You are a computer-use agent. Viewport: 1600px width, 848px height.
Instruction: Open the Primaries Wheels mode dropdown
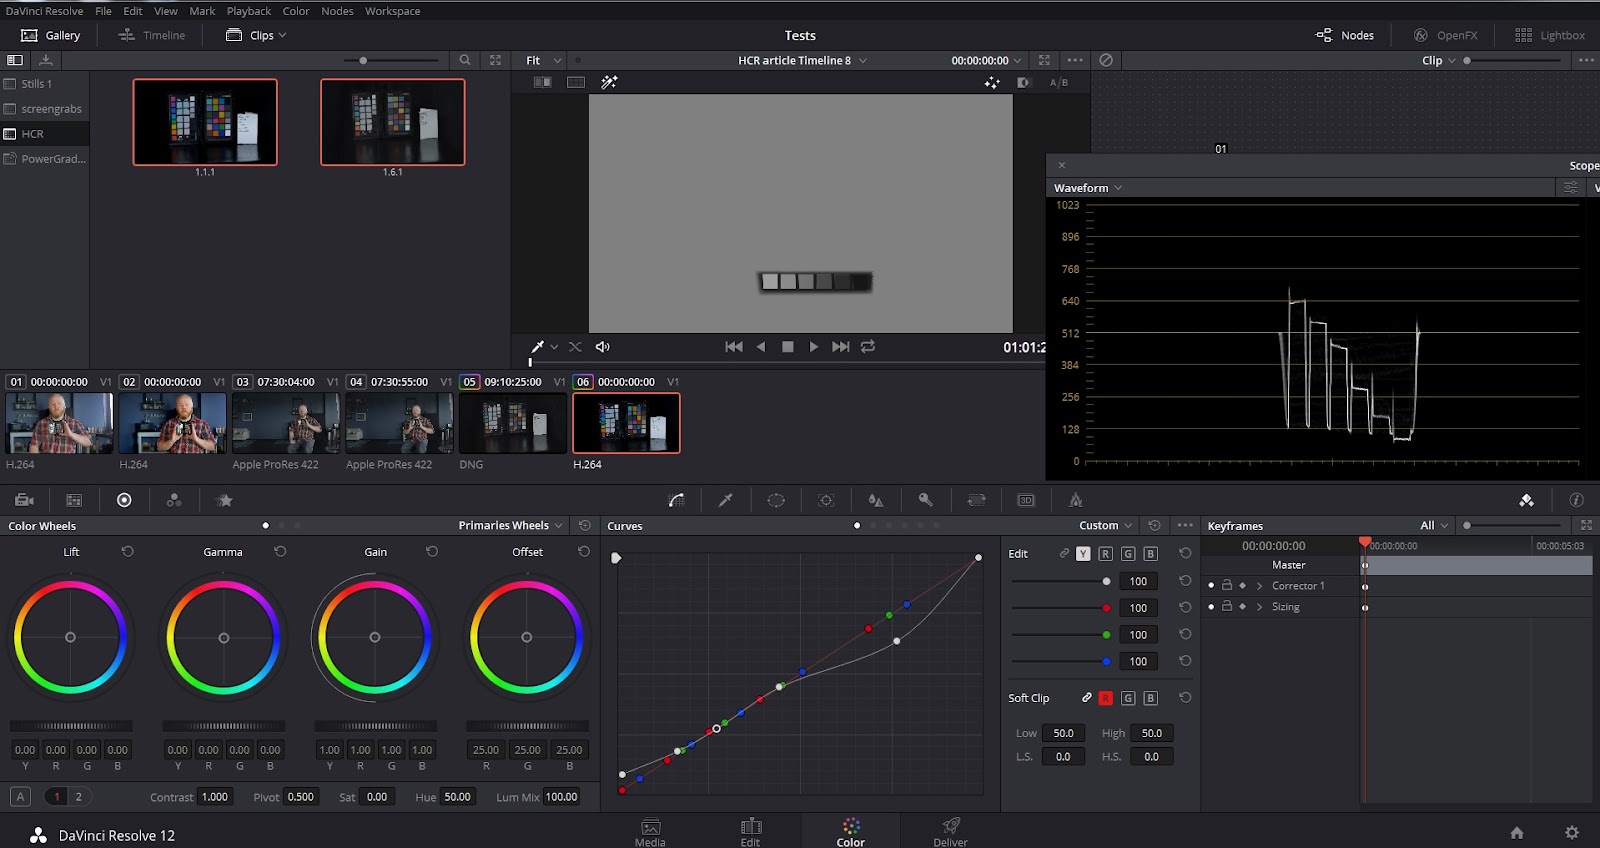(x=510, y=526)
